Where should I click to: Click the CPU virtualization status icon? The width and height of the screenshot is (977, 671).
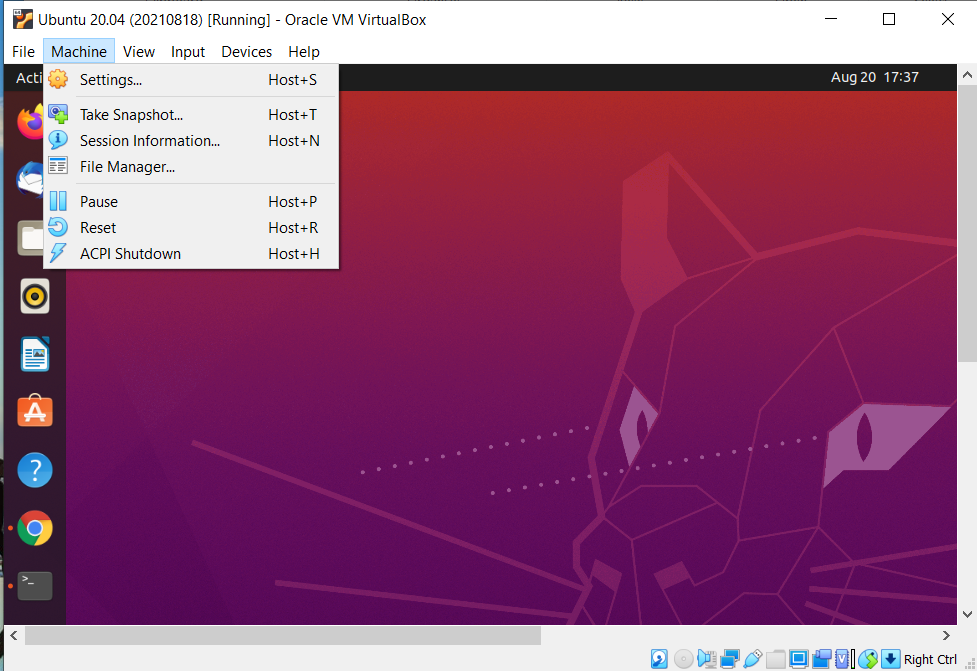pyautogui.click(x=842, y=659)
